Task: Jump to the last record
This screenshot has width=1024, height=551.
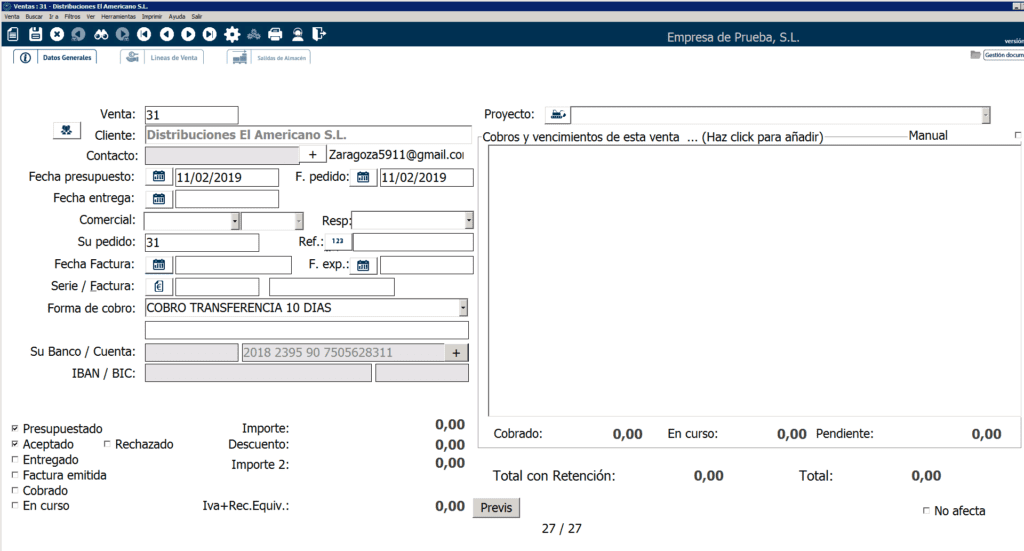Action: coord(209,34)
